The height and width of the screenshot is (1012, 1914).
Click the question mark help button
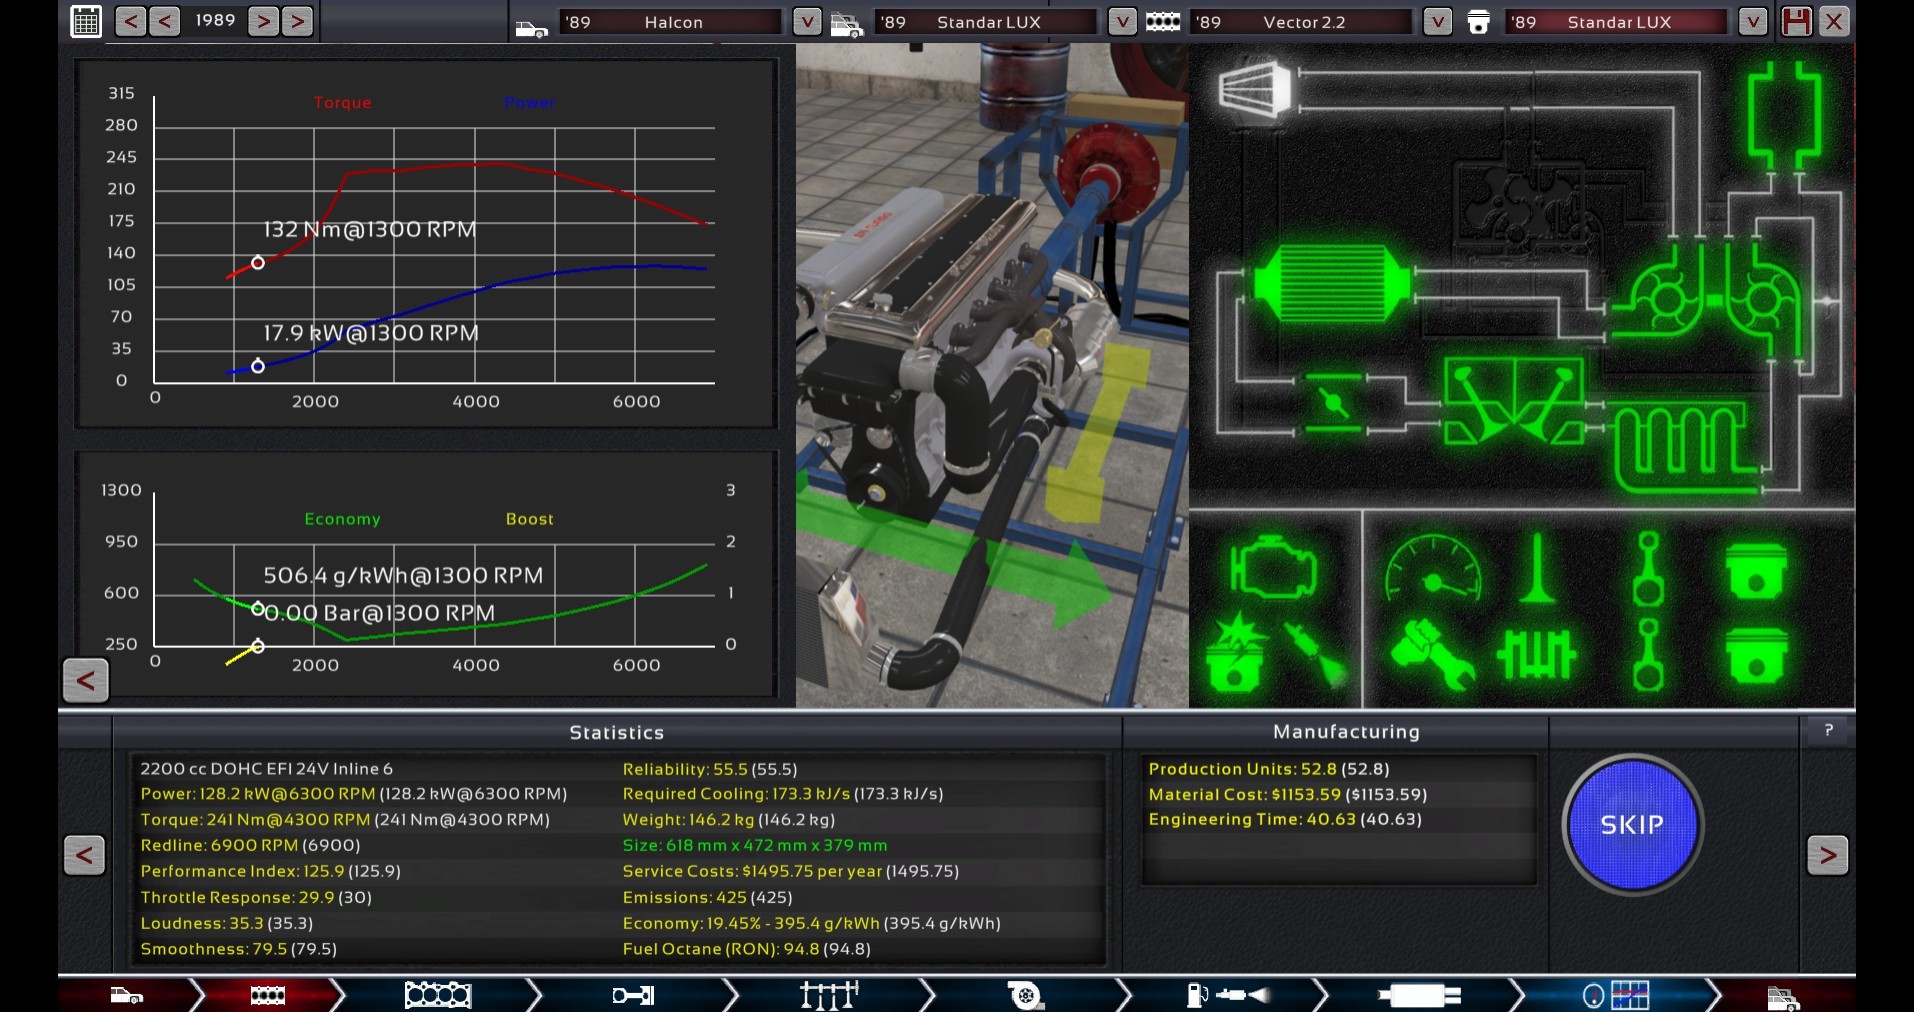click(x=1828, y=731)
